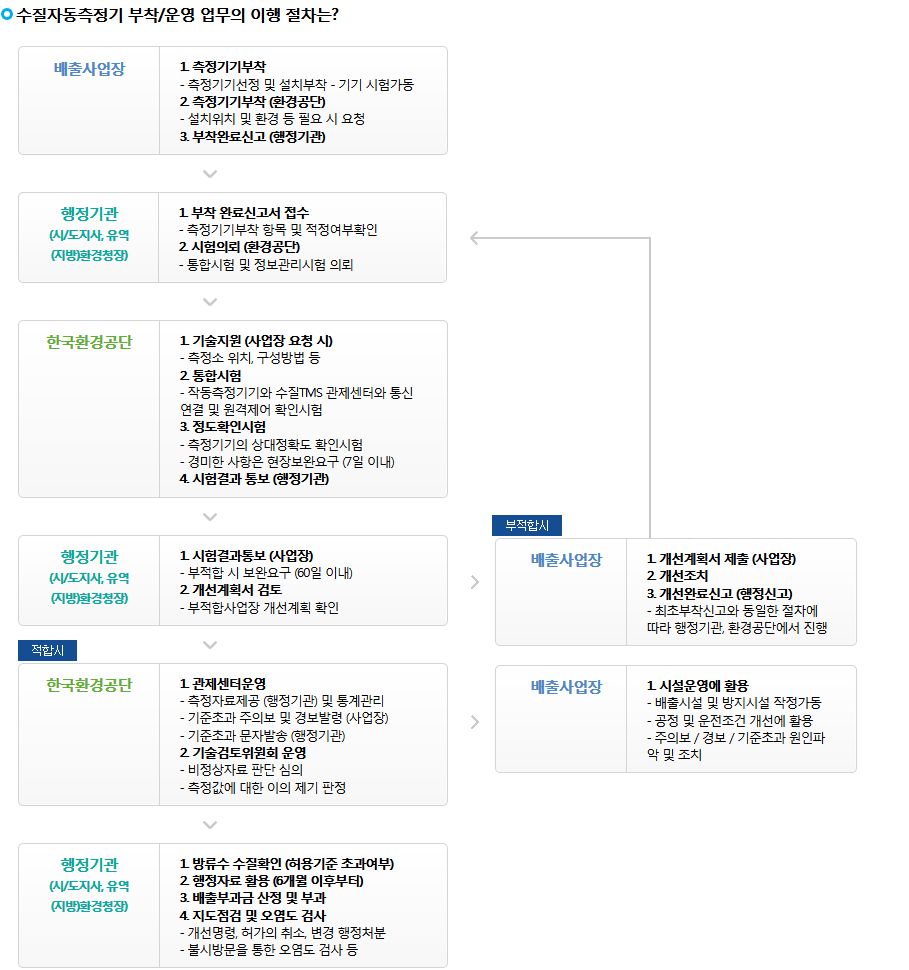Click the page title 수질자동측정기 부착/운영 업무의 이행 절차는?
The width and height of the screenshot is (909, 970).
click(177, 14)
